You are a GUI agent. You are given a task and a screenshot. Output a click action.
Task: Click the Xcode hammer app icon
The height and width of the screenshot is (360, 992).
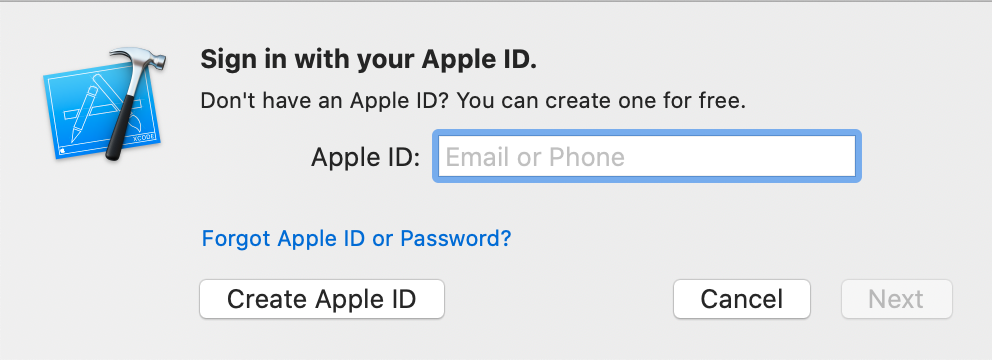104,102
